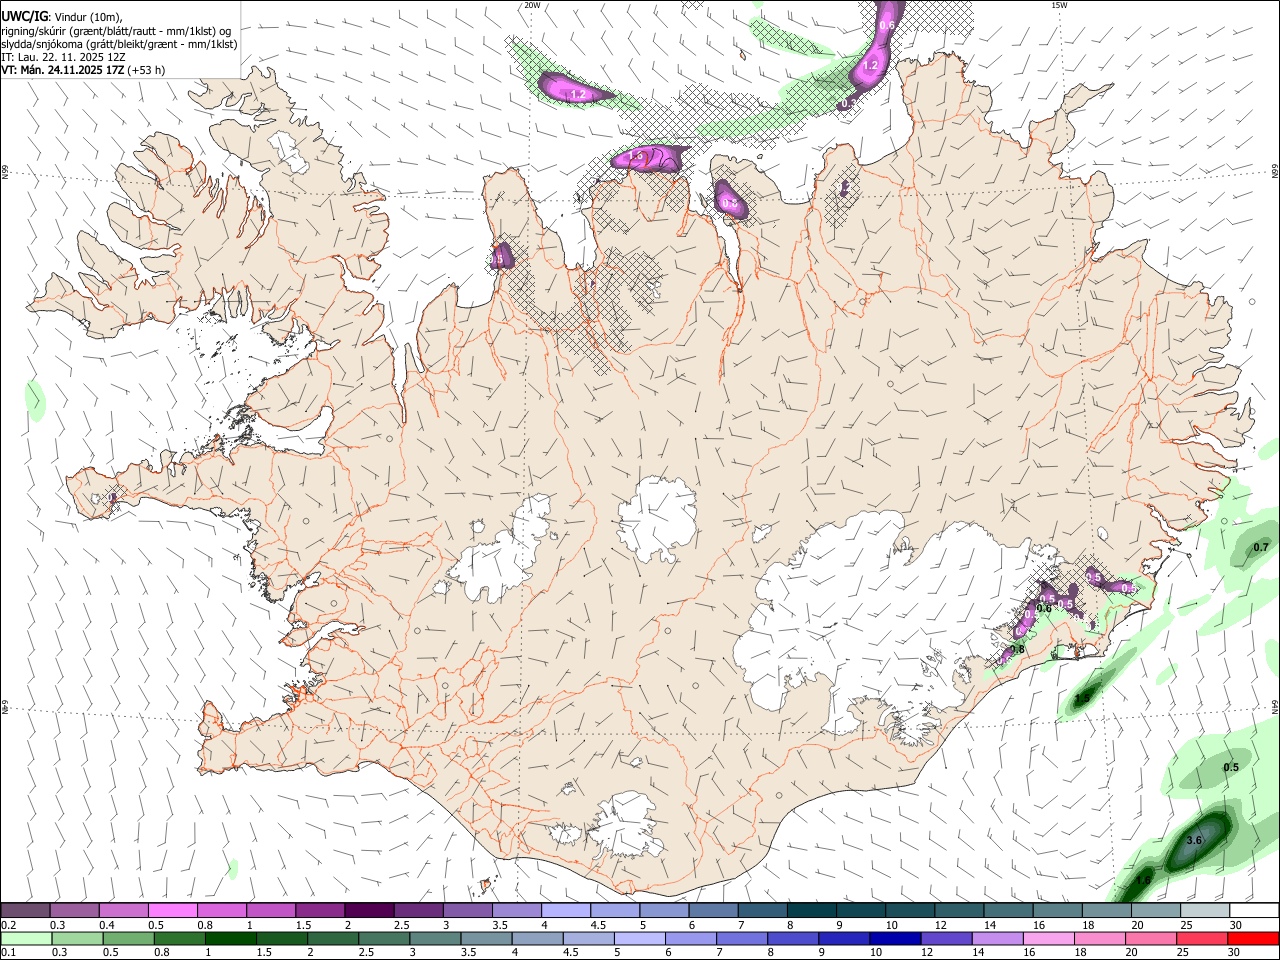1280x960 pixels.
Task: Click the '3.6' rain value on the map
Action: click(1194, 841)
